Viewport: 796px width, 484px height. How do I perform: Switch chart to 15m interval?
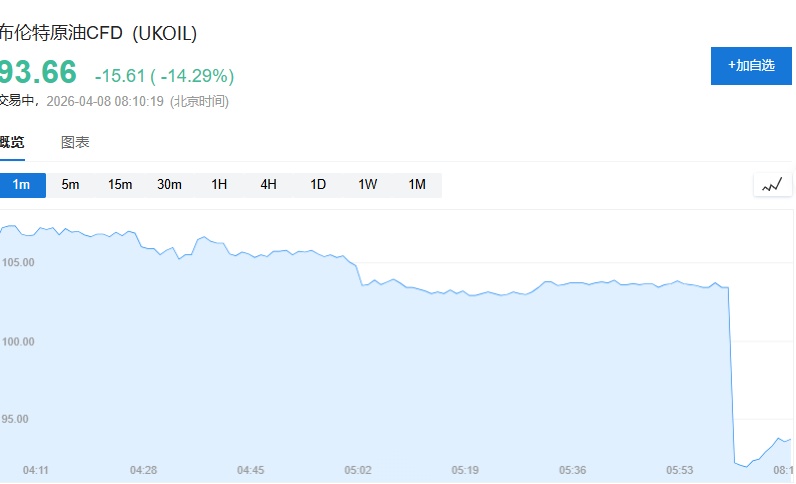coord(120,185)
